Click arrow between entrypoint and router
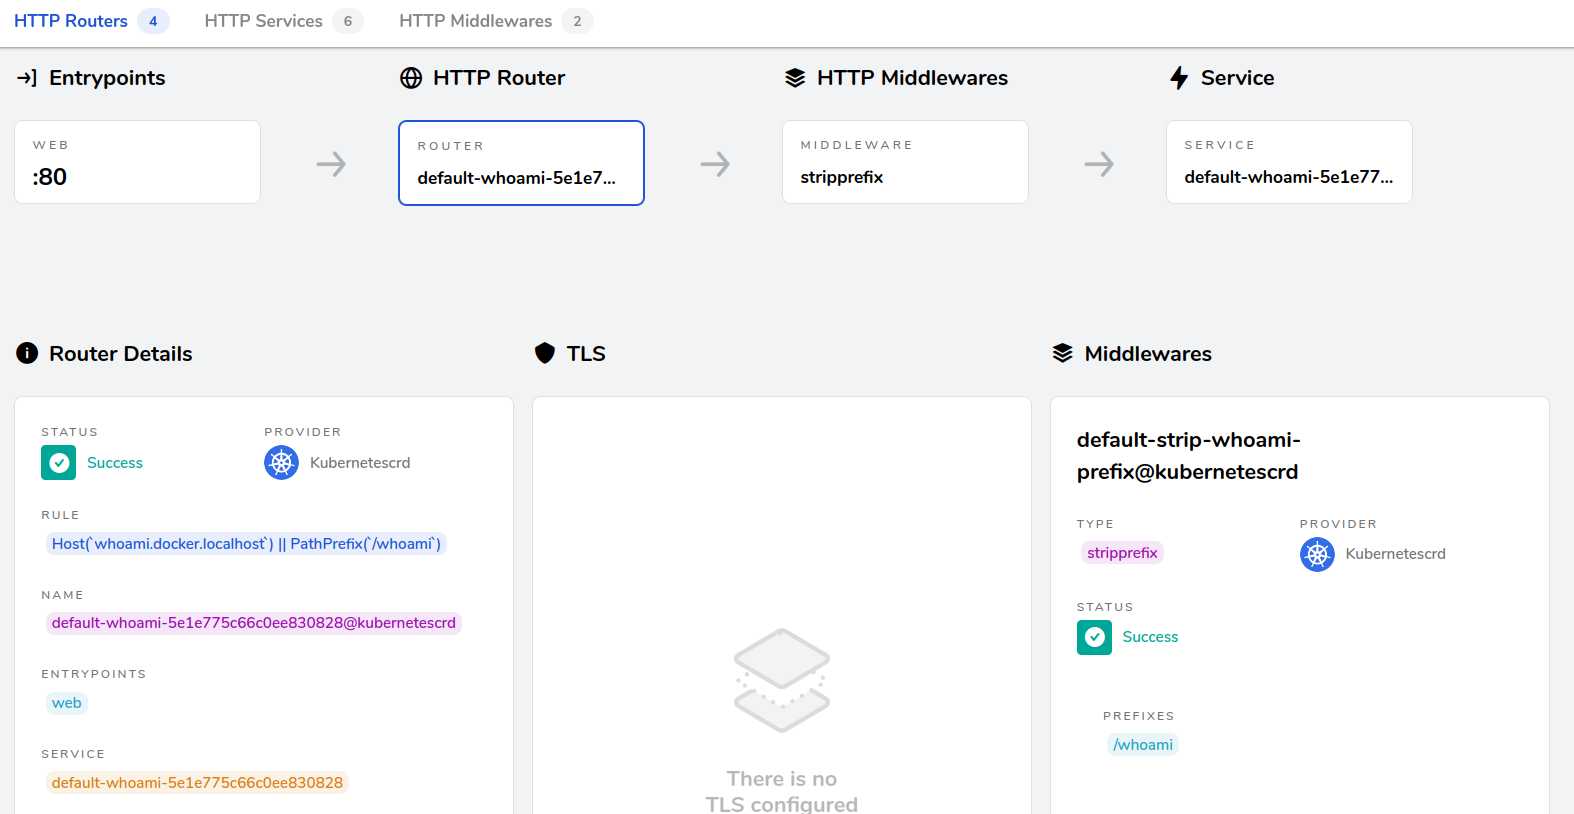The height and width of the screenshot is (814, 1574). pyautogui.click(x=331, y=164)
